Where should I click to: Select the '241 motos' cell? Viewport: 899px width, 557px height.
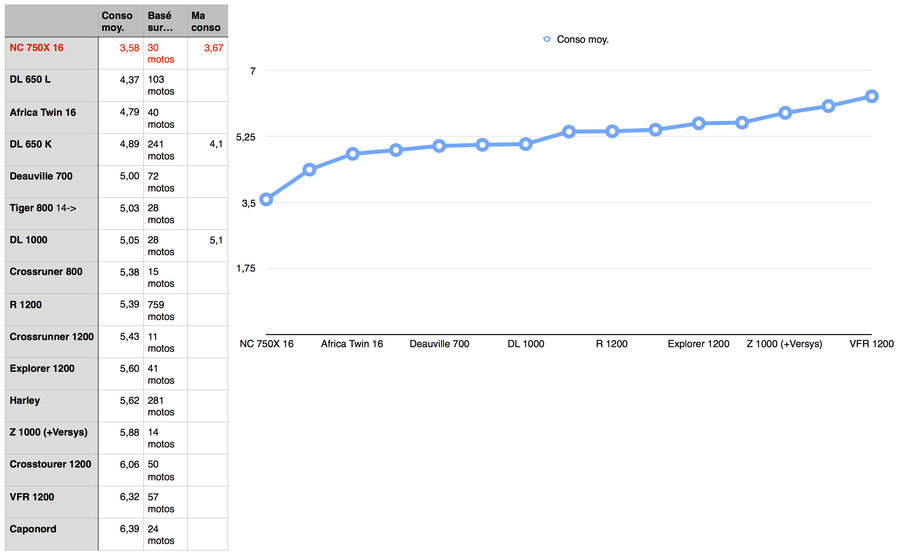tap(165, 150)
